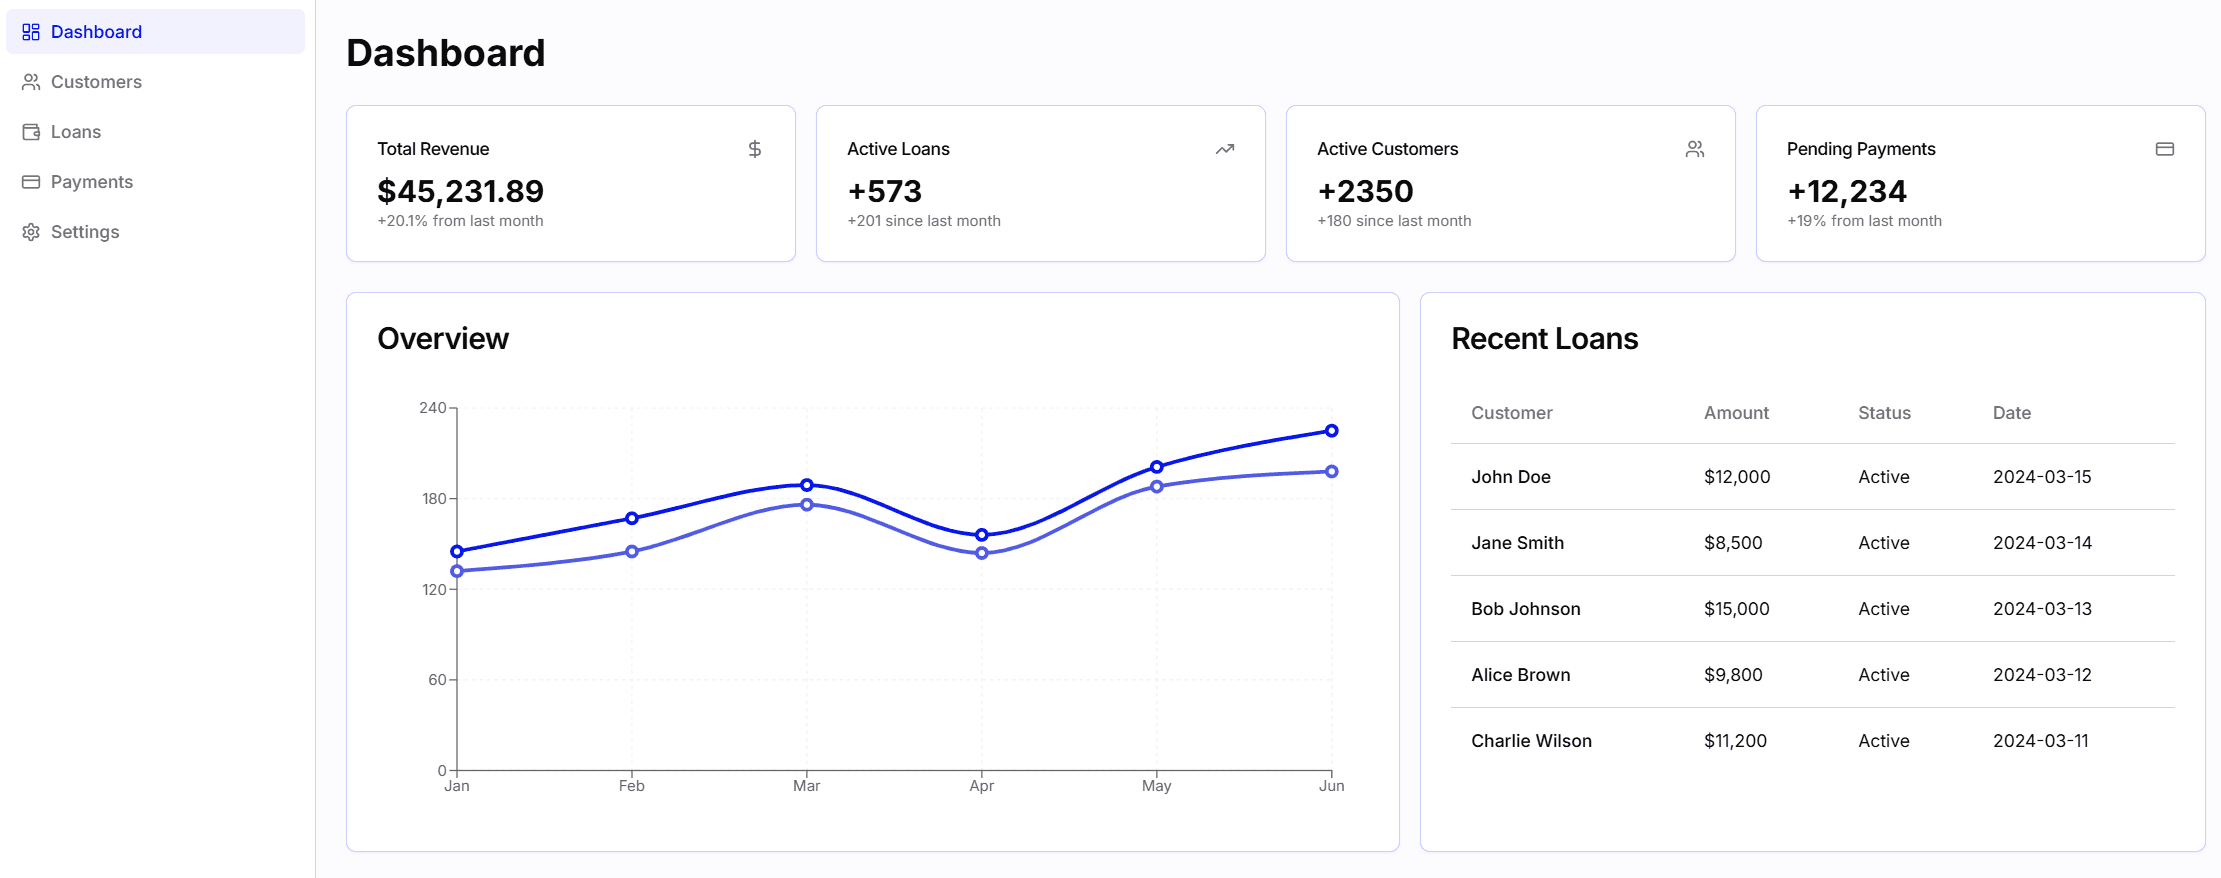This screenshot has height=878, width=2221.
Task: Click the 180 label on chart y-axis
Action: coord(434,499)
